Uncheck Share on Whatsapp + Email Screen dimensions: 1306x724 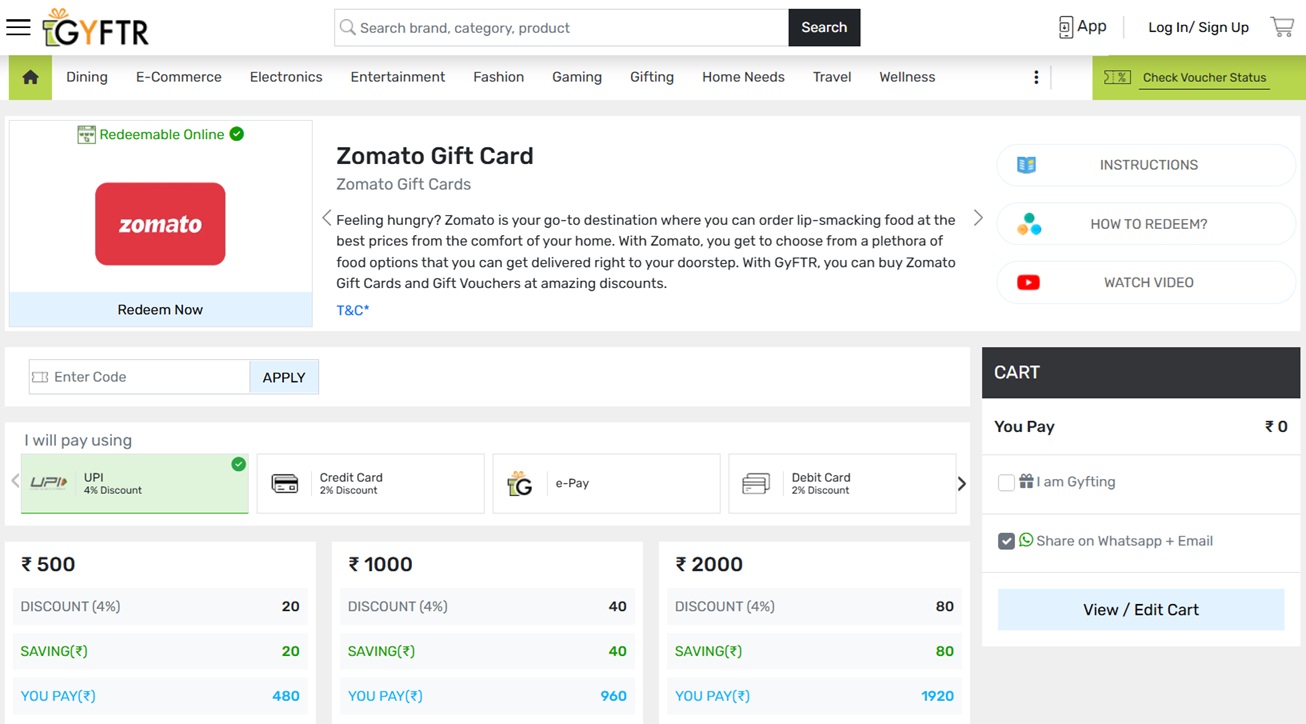tap(1006, 541)
